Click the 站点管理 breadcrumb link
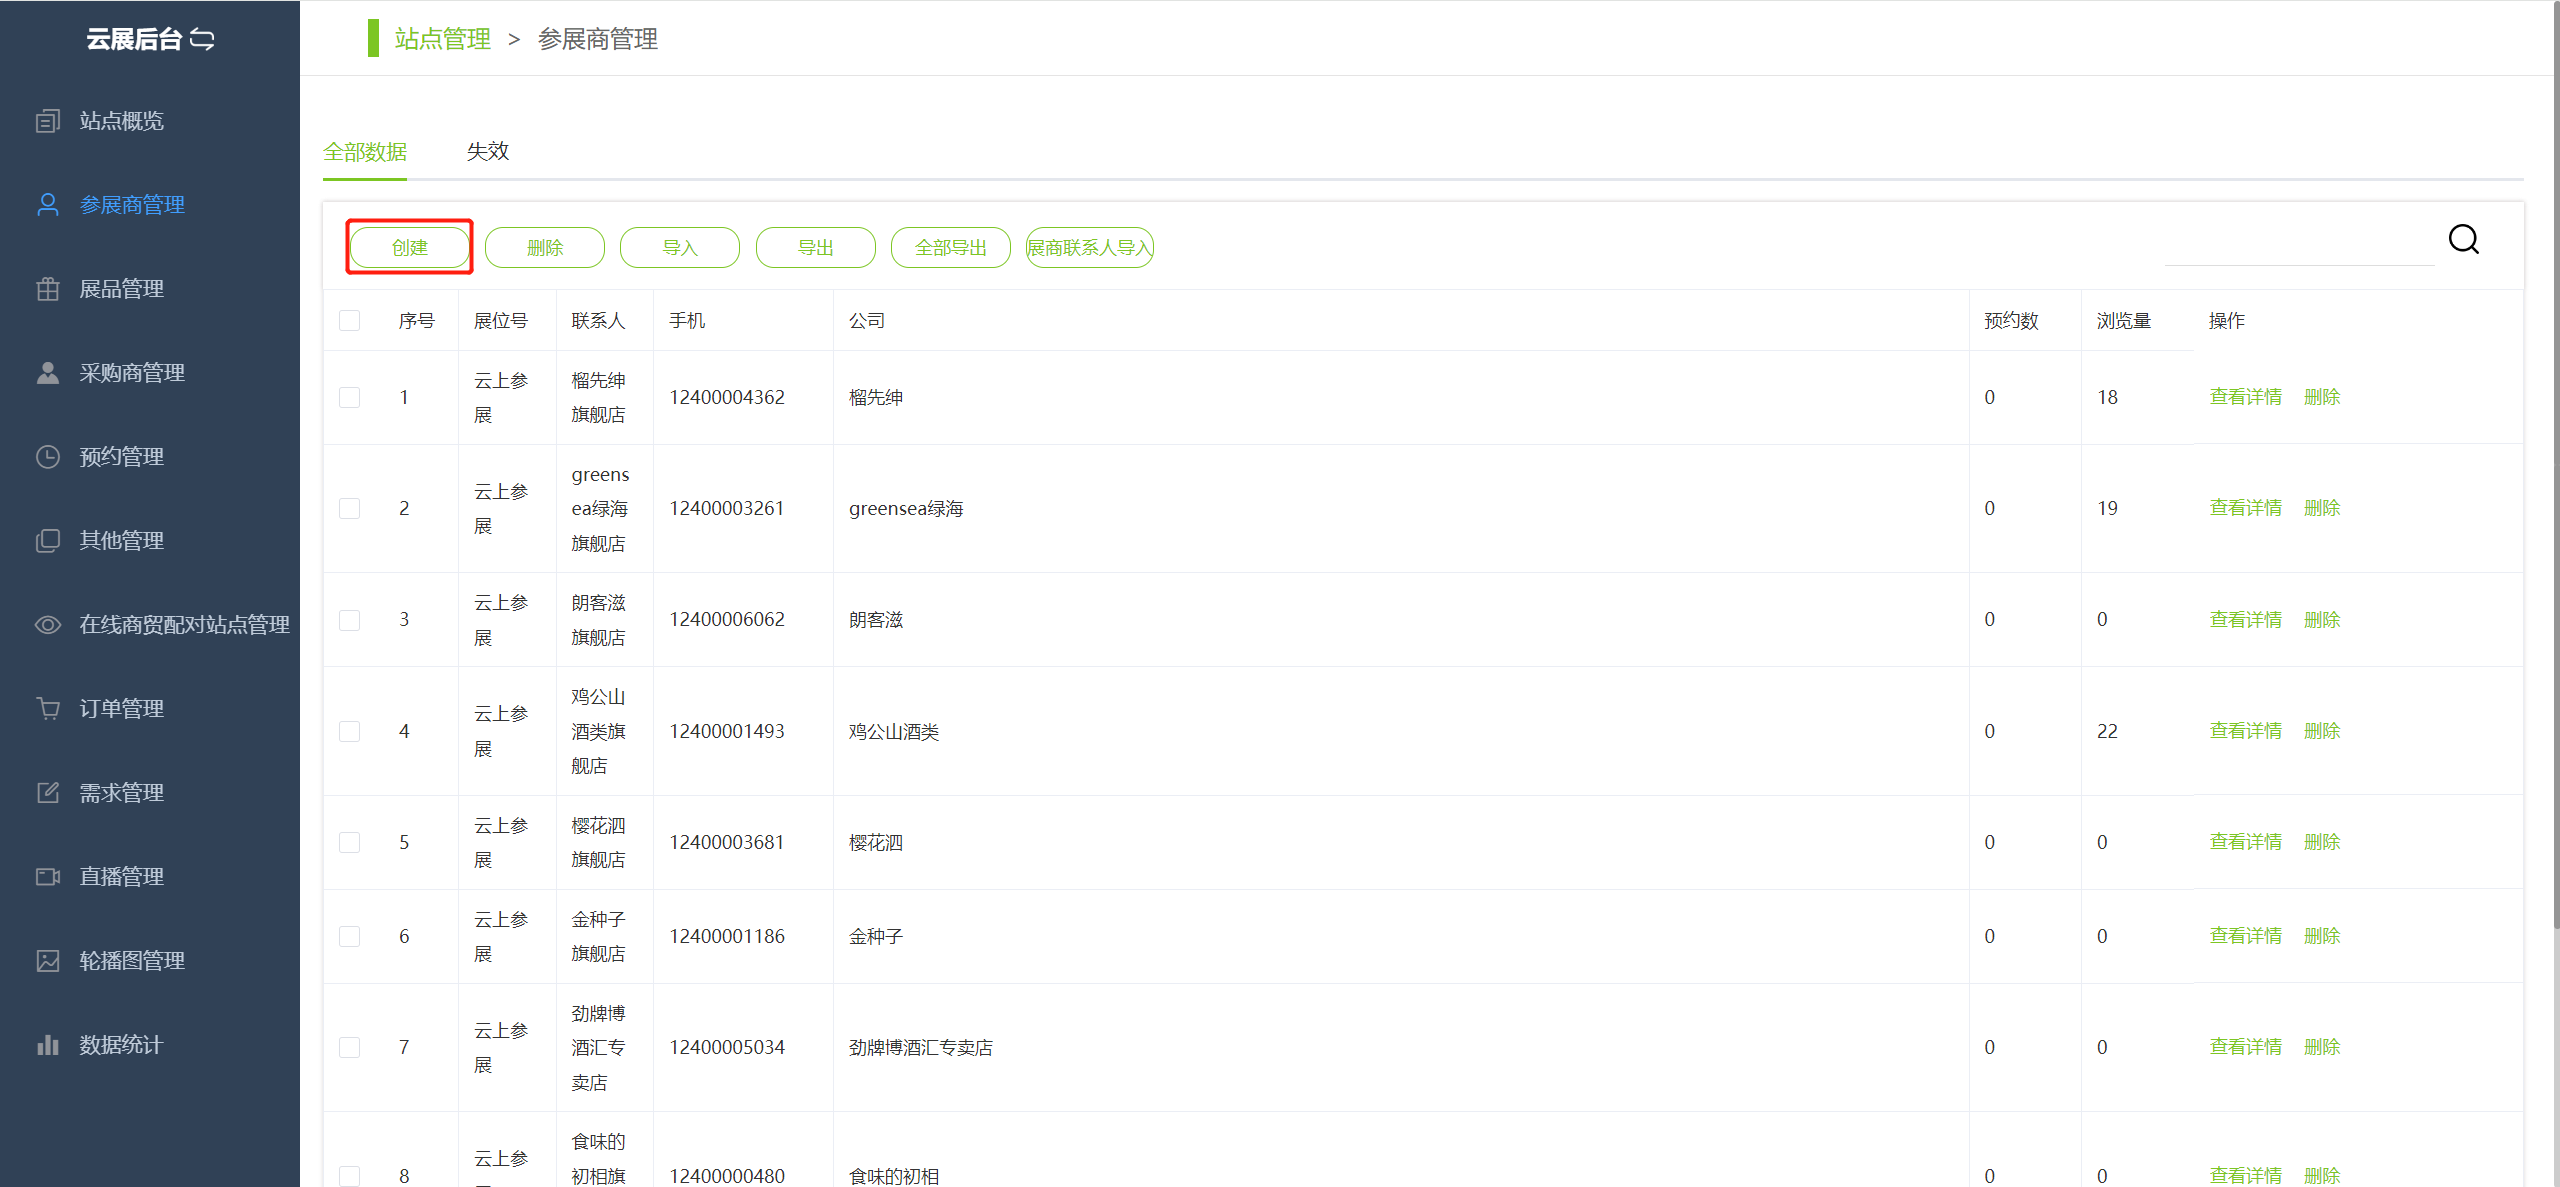 click(x=443, y=39)
